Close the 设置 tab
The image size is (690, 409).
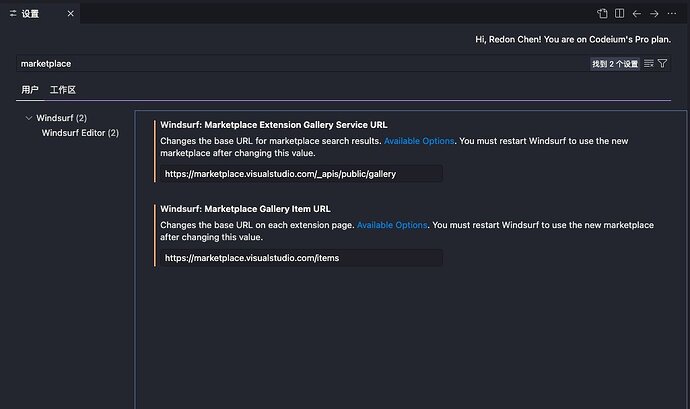[70, 14]
